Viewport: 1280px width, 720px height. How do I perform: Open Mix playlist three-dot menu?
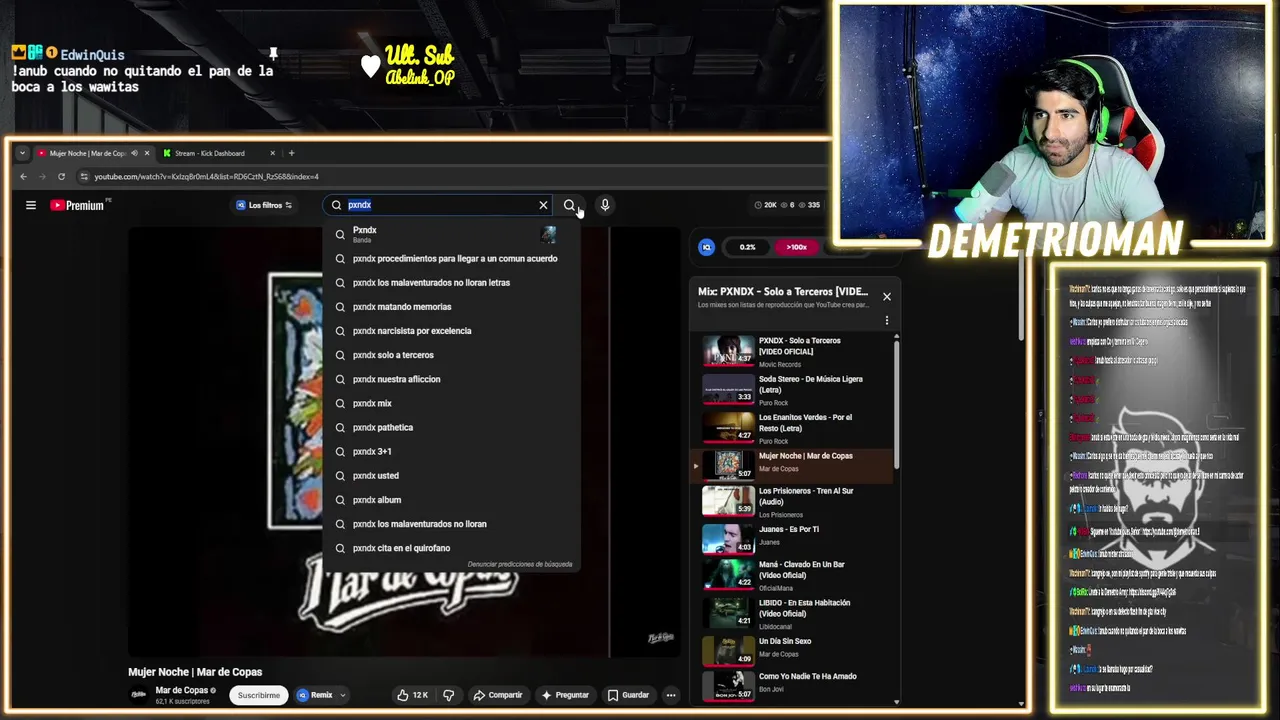coord(886,320)
